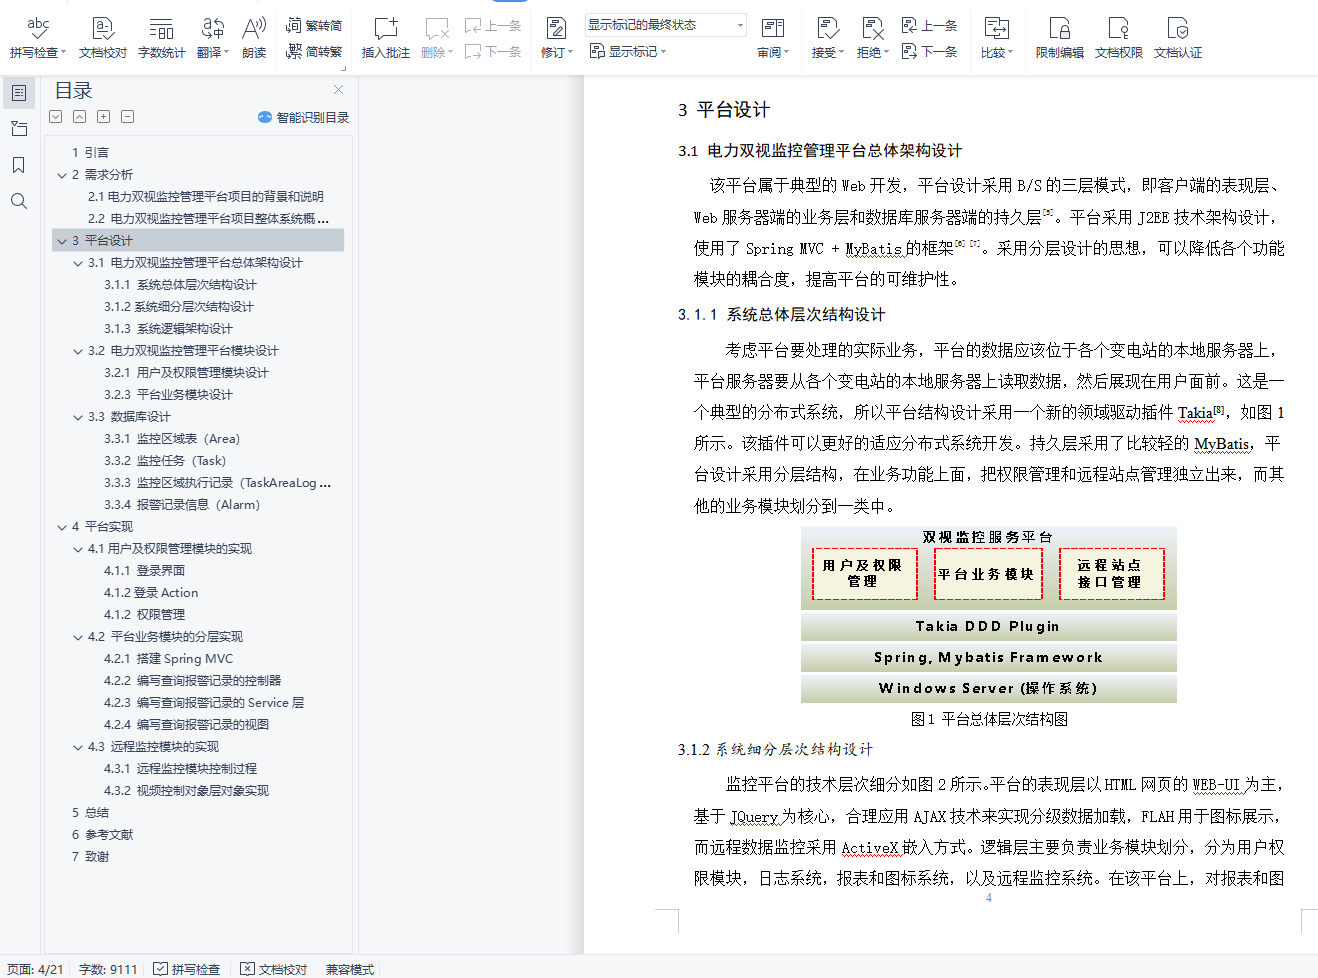Image resolution: width=1318 pixels, height=978 pixels.
Task: Go to next comment 下一条
Action: [x=493, y=51]
